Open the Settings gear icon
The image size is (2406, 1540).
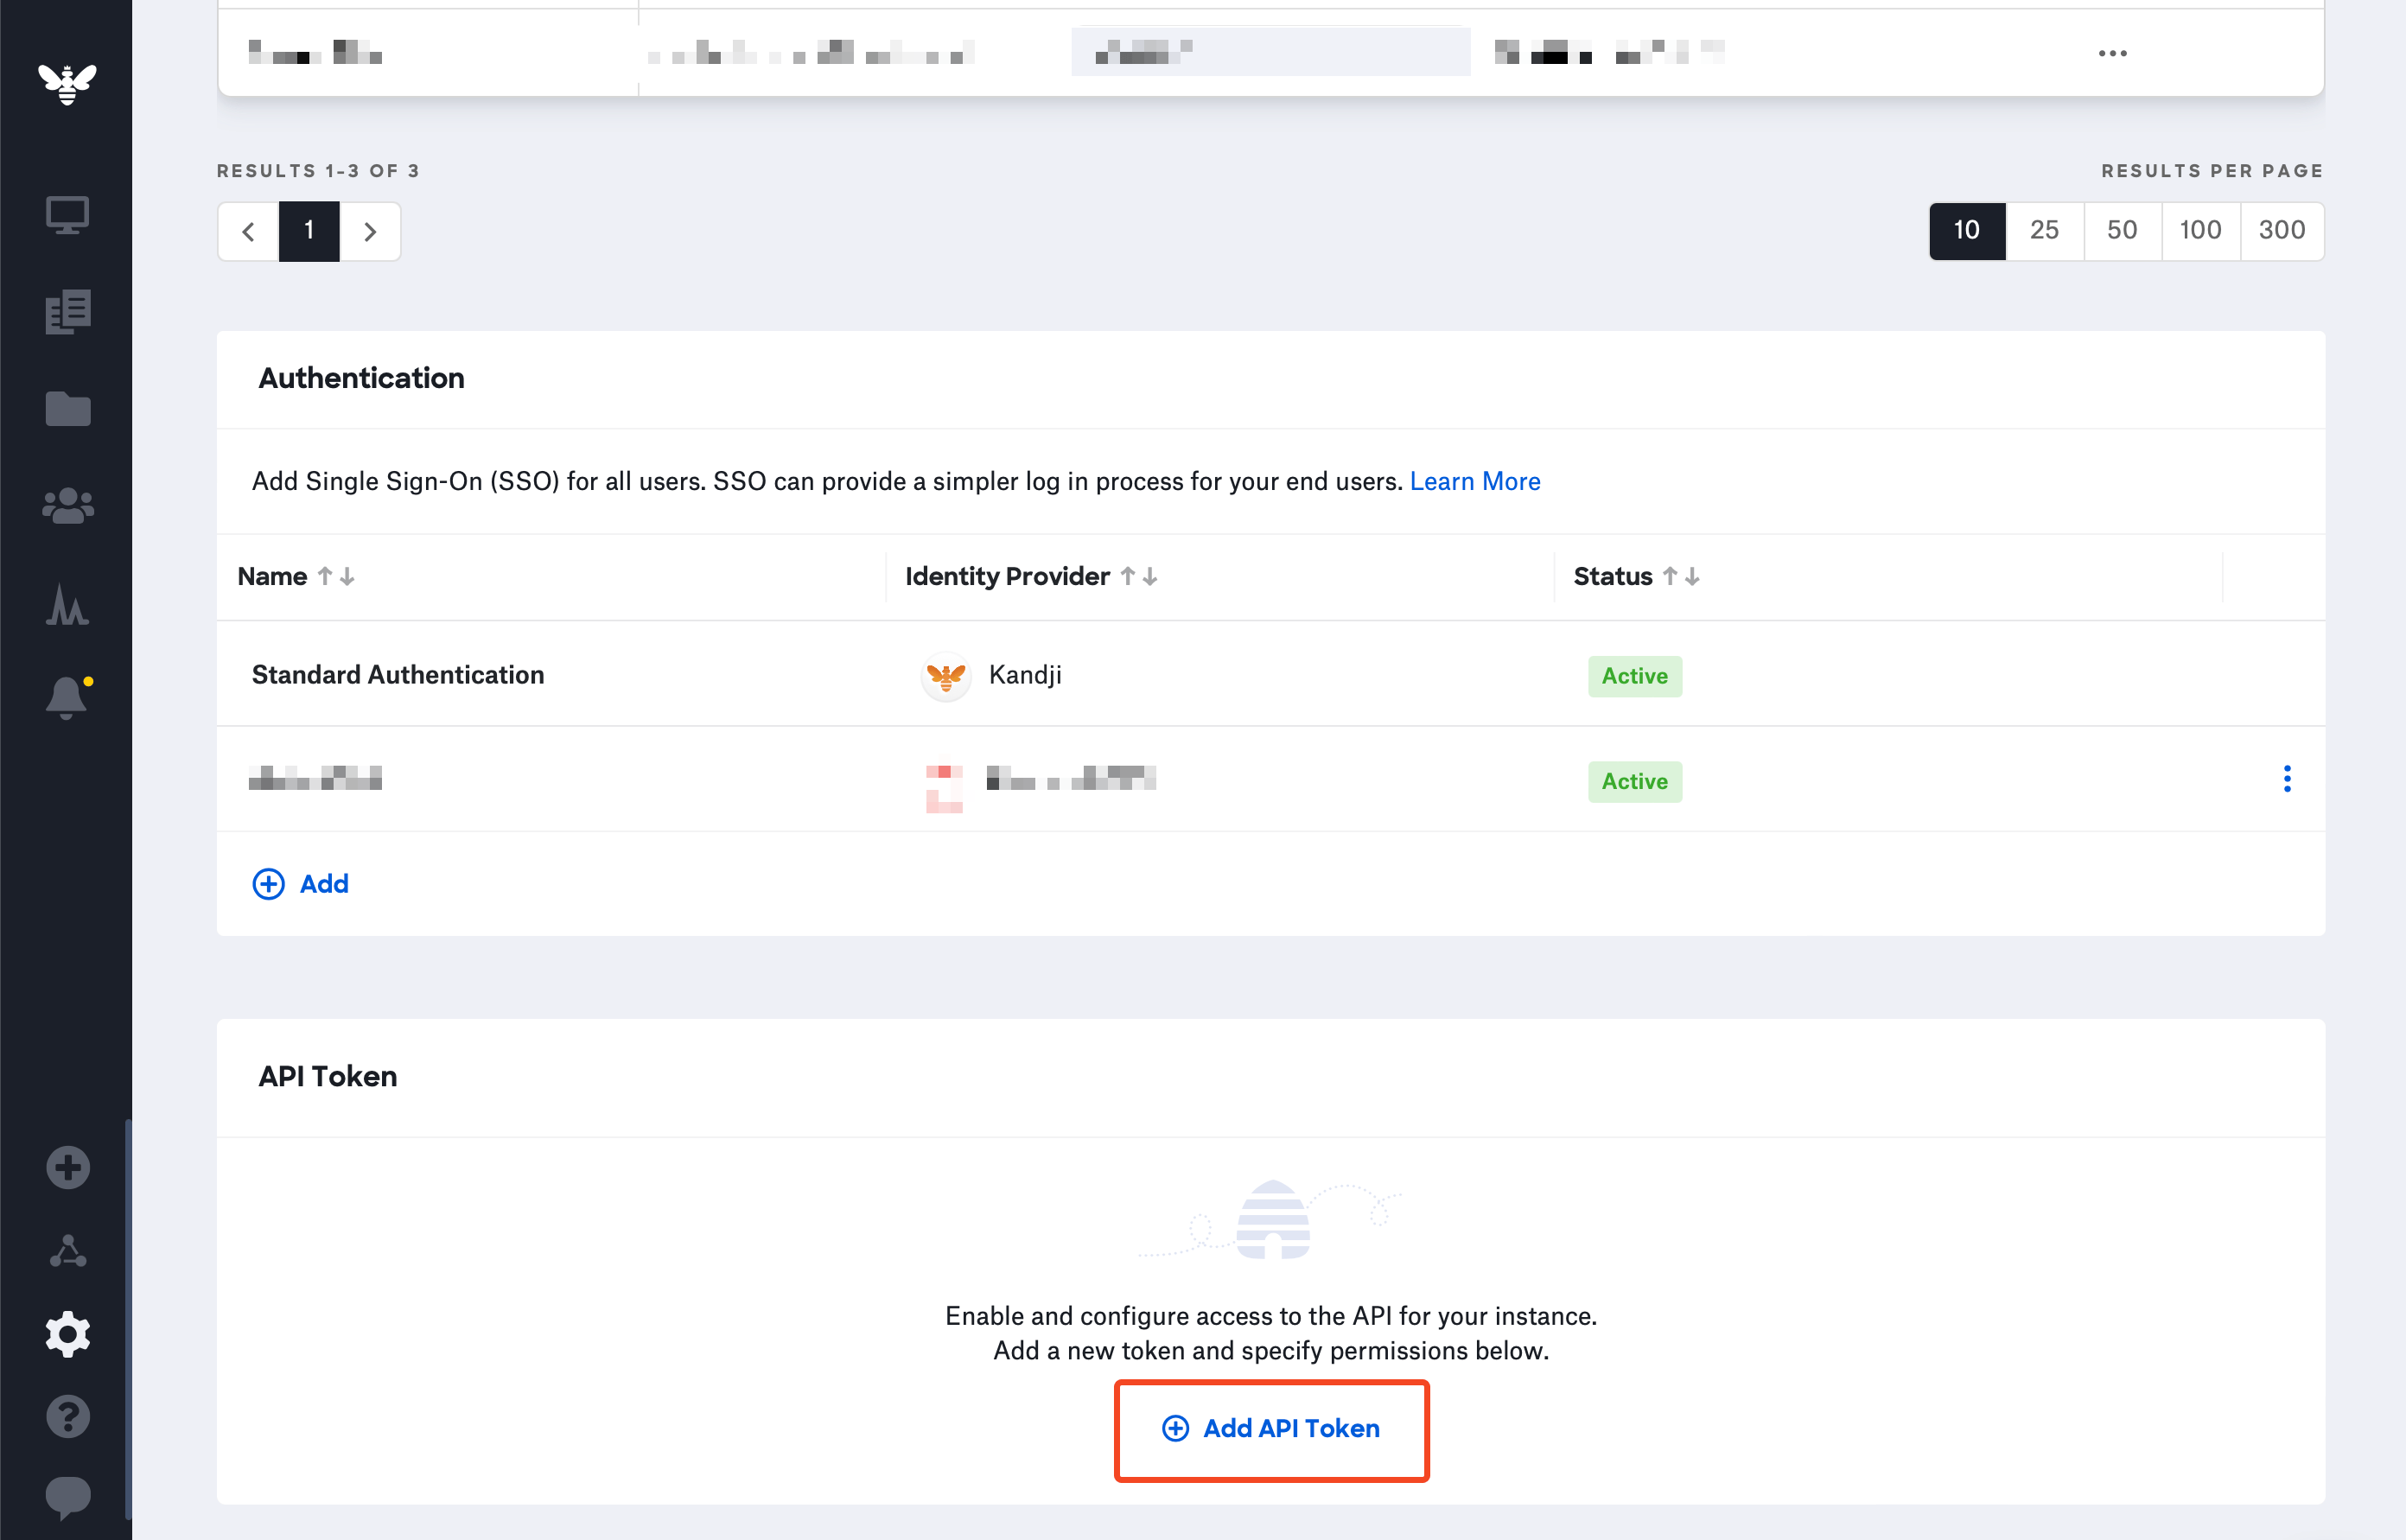click(x=68, y=1334)
